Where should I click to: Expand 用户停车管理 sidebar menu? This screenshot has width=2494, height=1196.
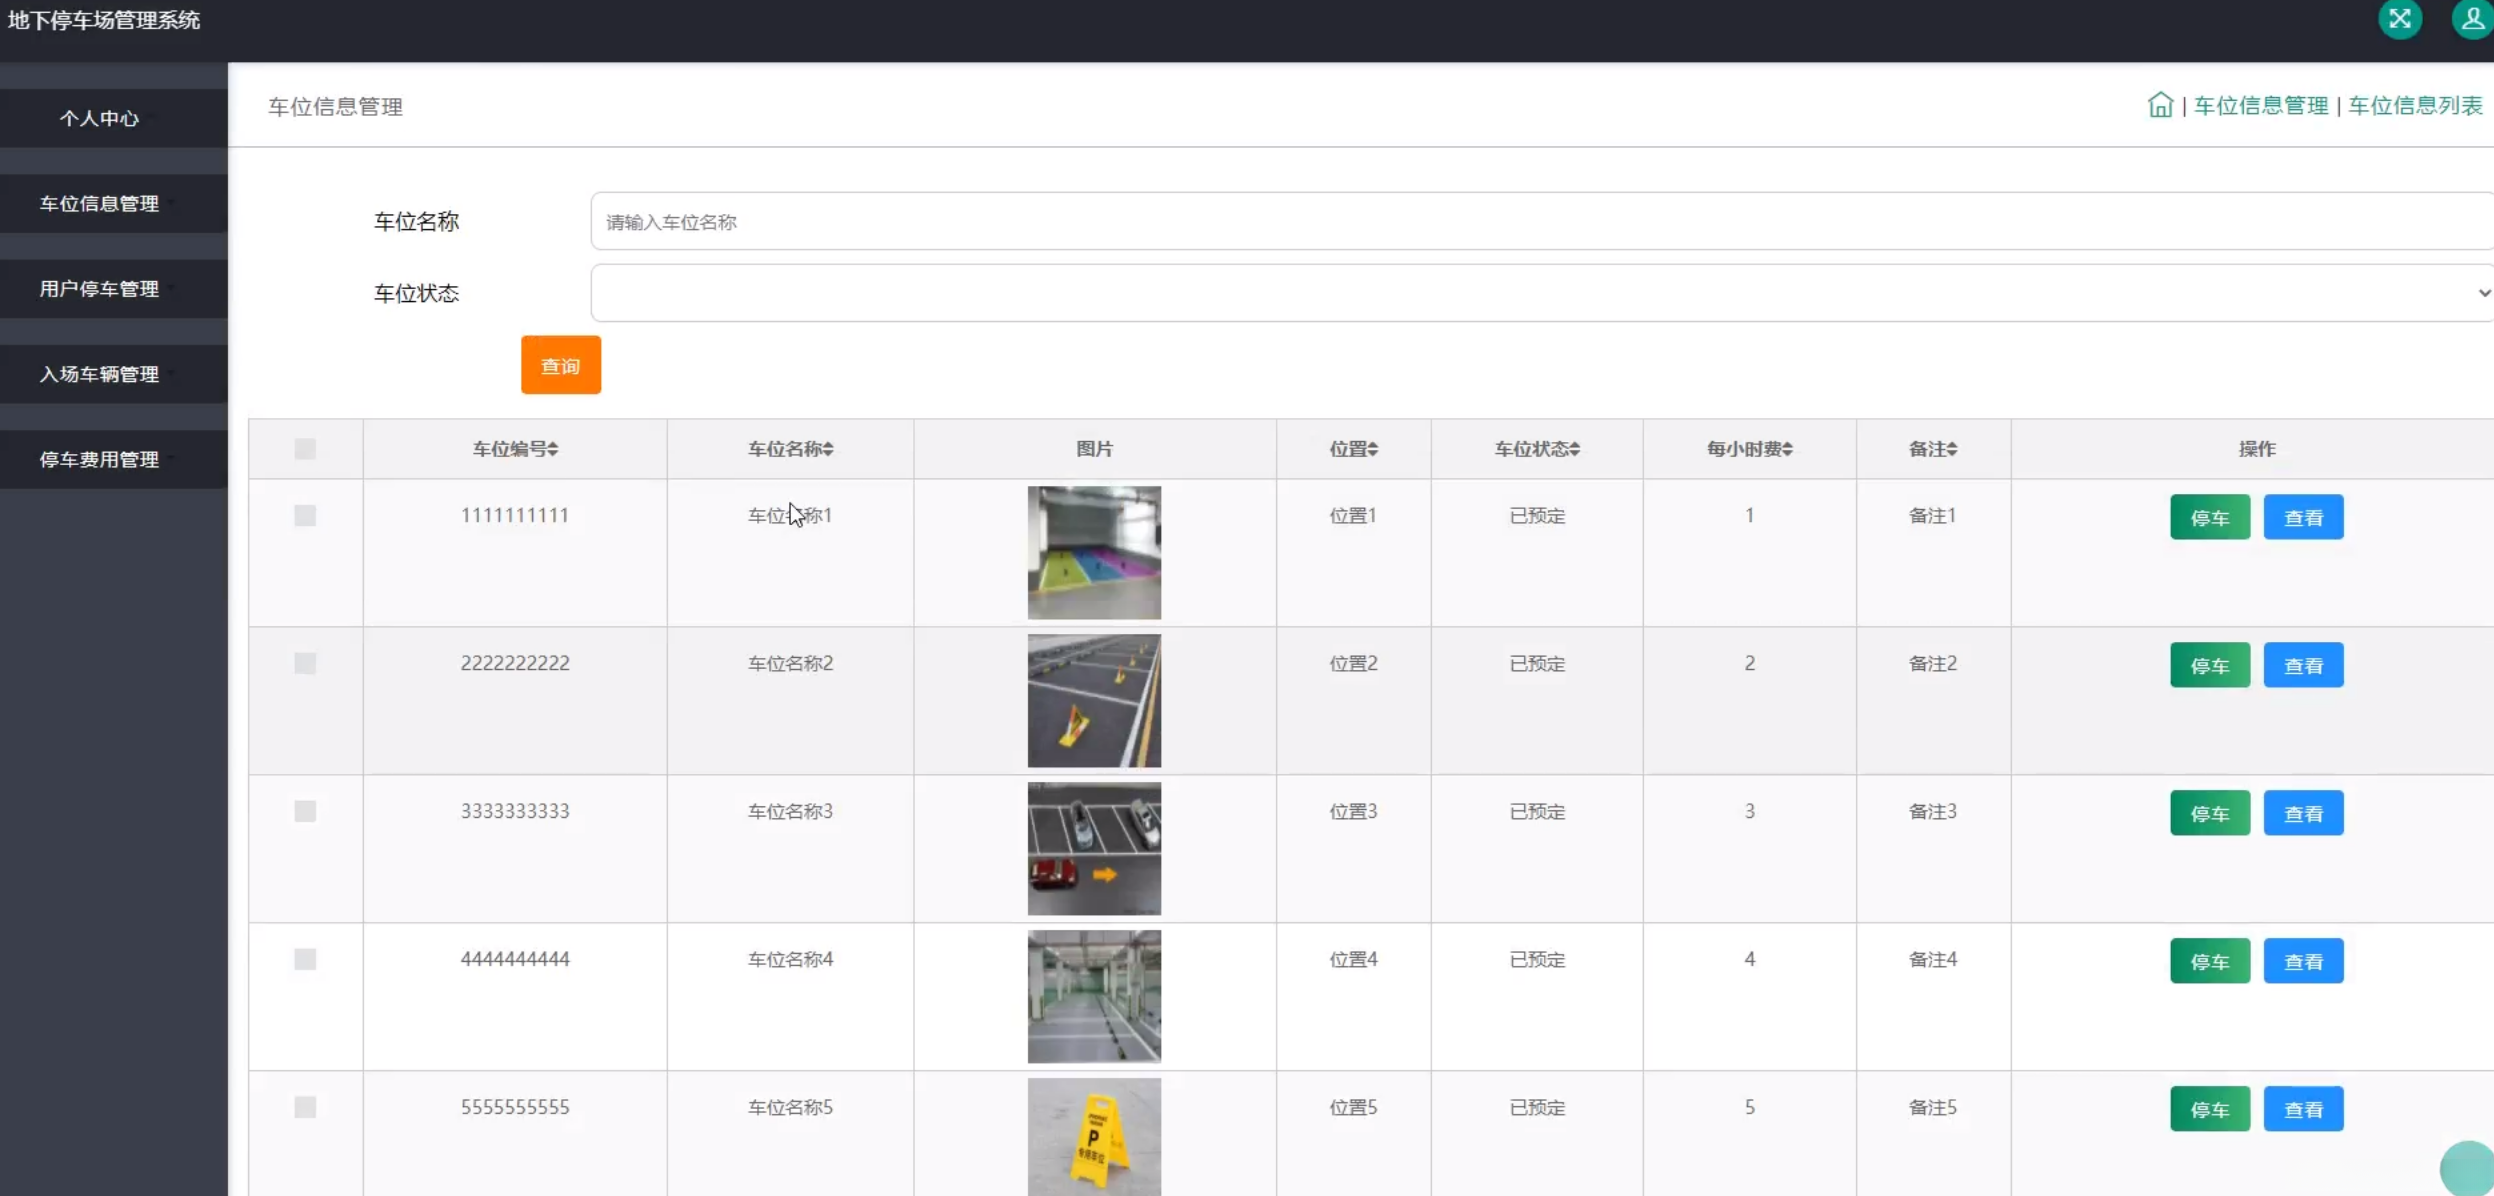click(100, 289)
